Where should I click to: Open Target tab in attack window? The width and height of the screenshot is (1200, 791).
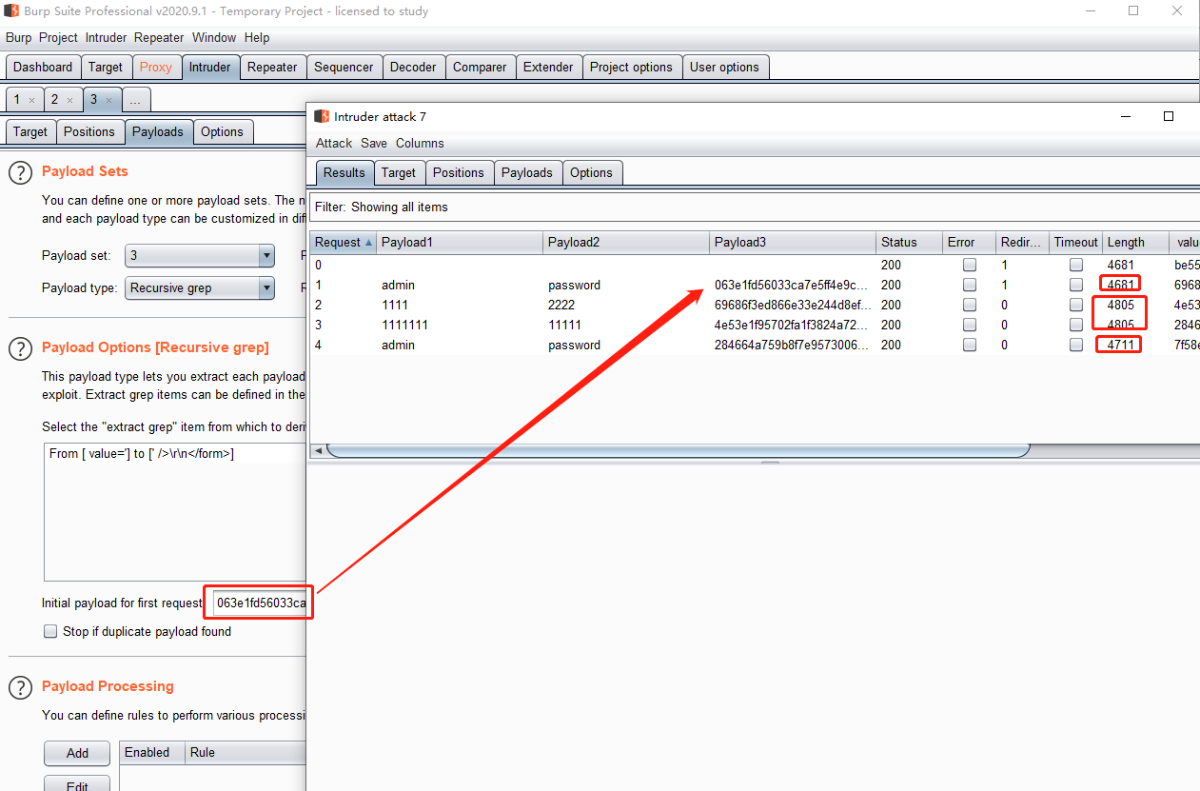point(398,173)
